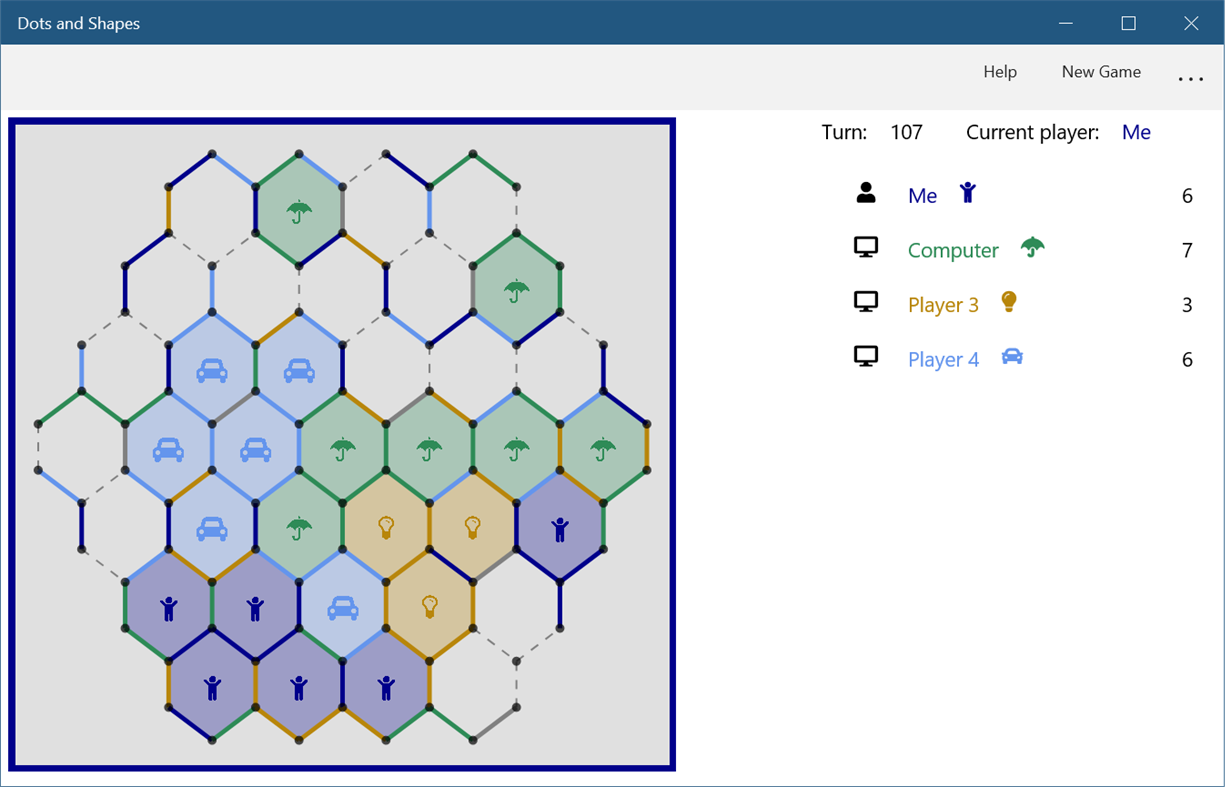Click the person icon beside Me
Viewport: 1225px width, 787px height.
tap(866, 193)
